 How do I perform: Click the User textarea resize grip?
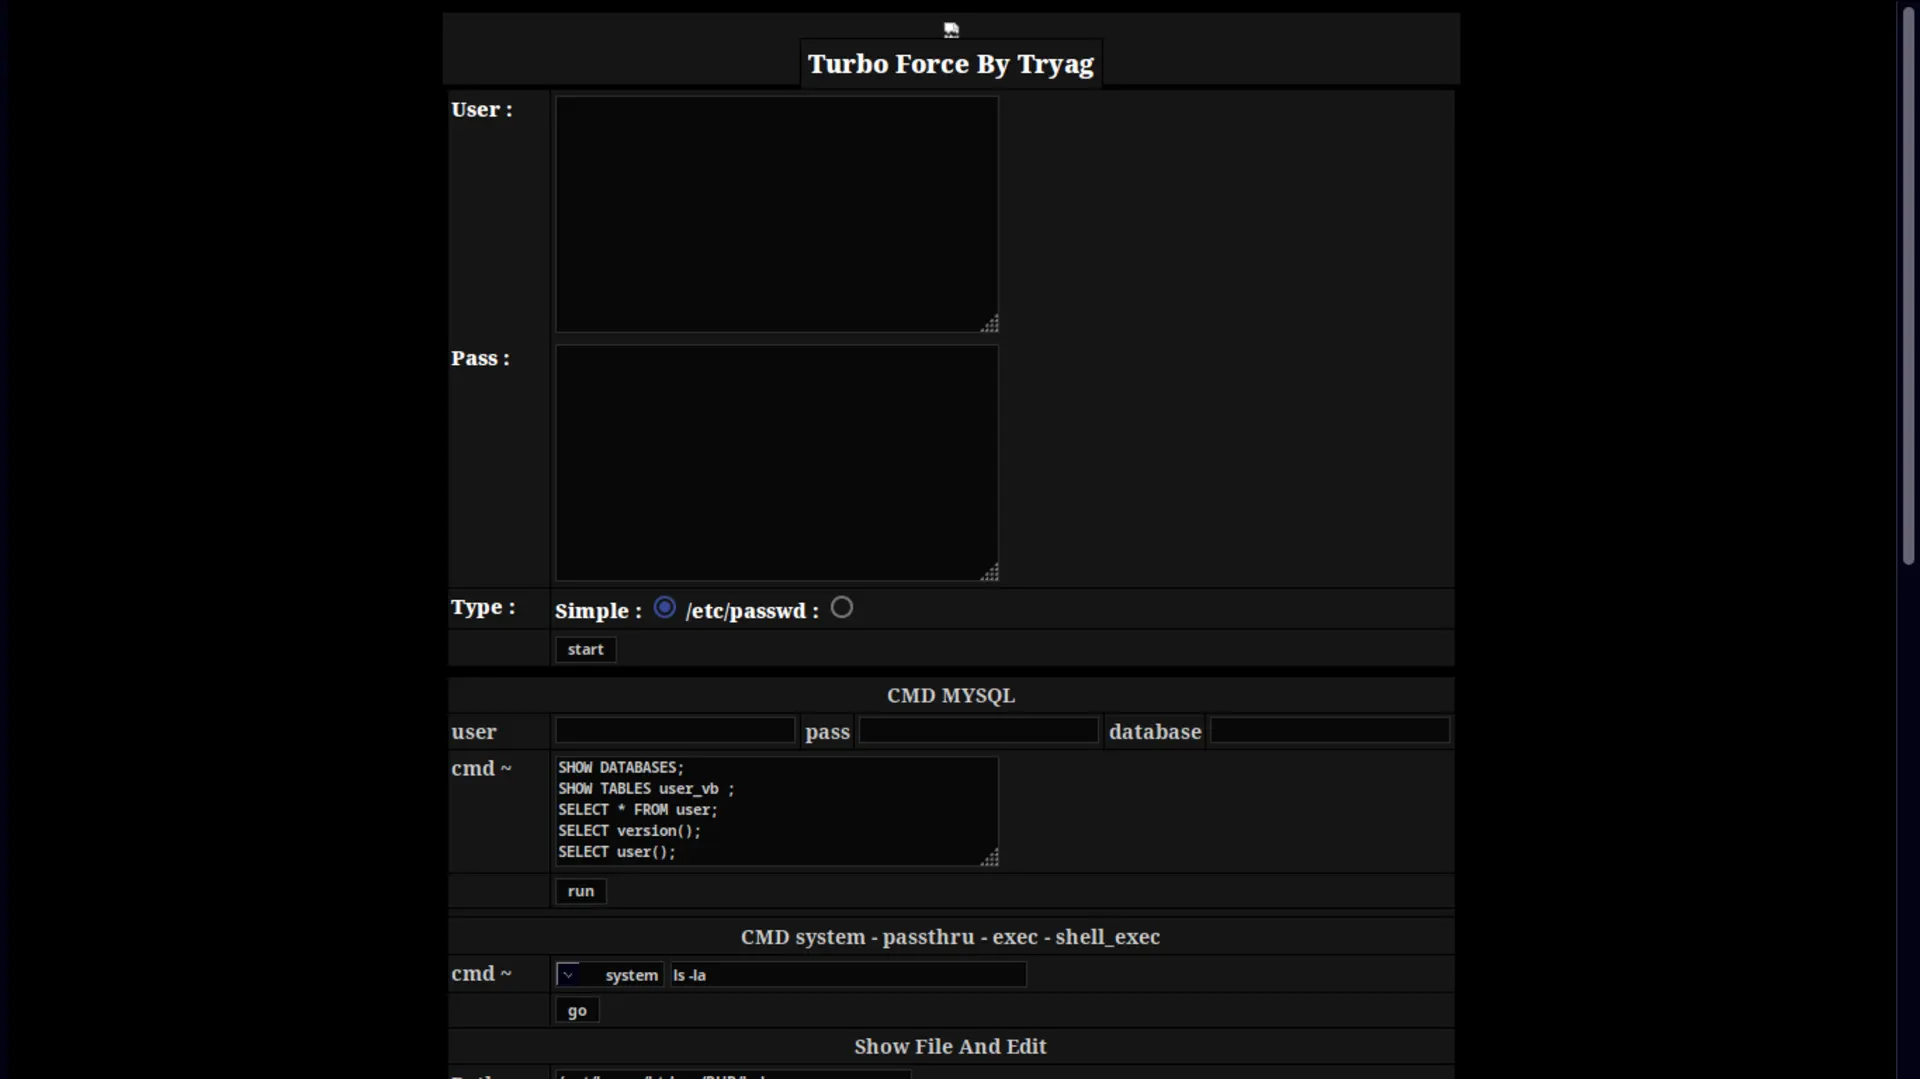click(990, 324)
